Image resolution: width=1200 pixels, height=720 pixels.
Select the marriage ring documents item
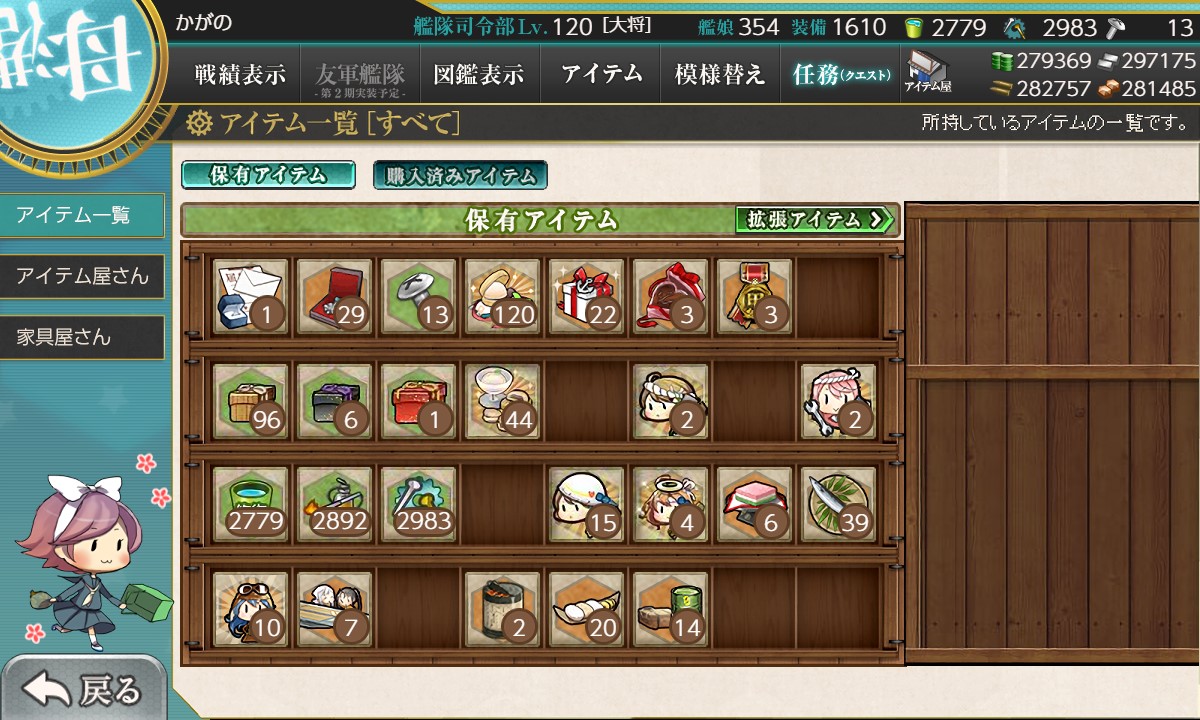coord(251,297)
